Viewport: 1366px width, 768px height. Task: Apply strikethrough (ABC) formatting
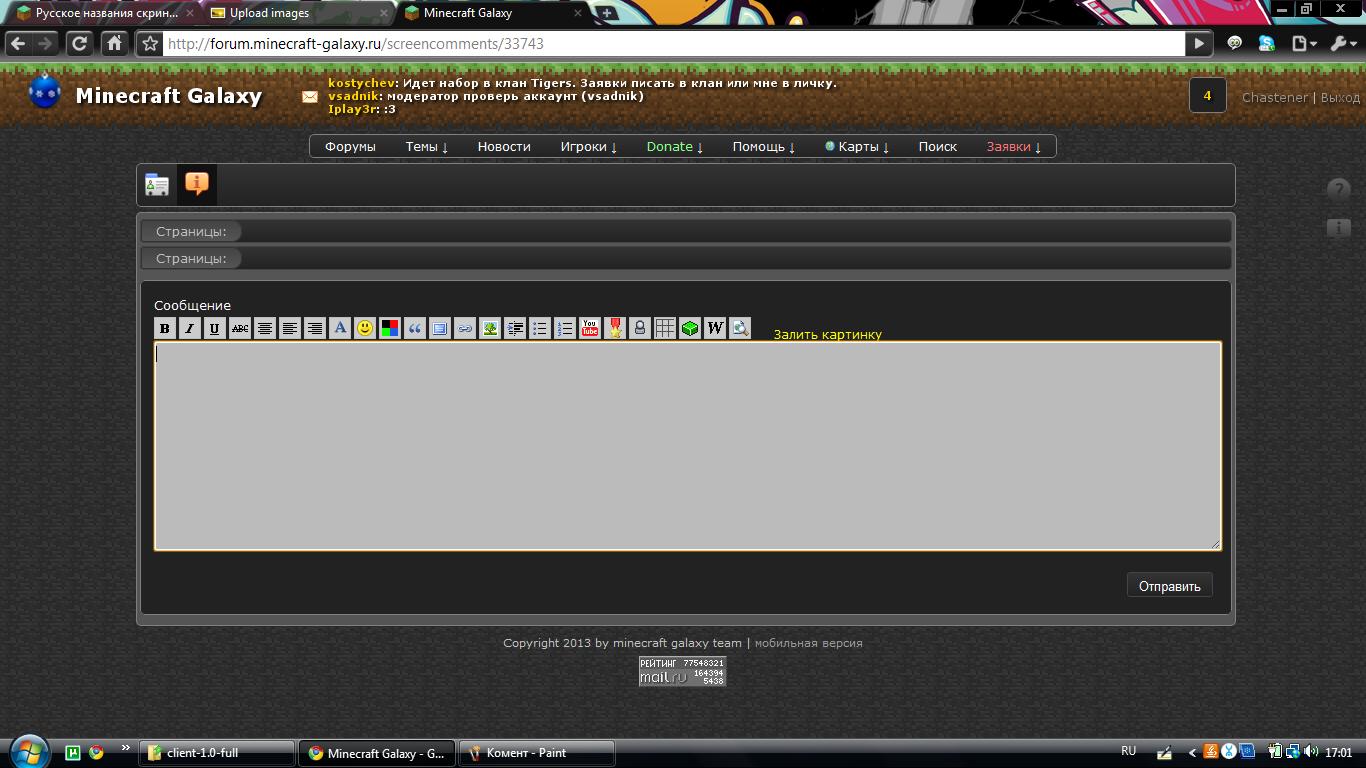[x=240, y=328]
